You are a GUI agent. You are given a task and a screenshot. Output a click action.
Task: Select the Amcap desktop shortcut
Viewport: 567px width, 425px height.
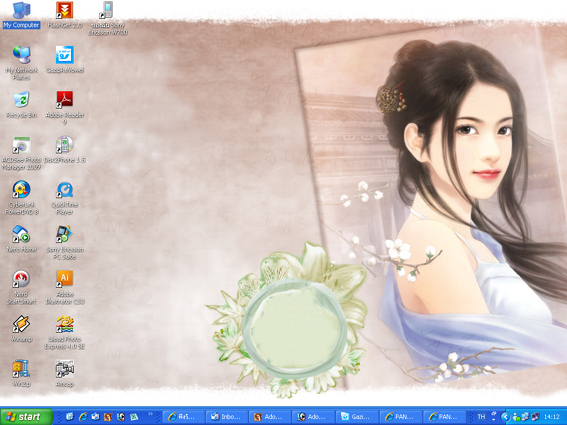(65, 373)
